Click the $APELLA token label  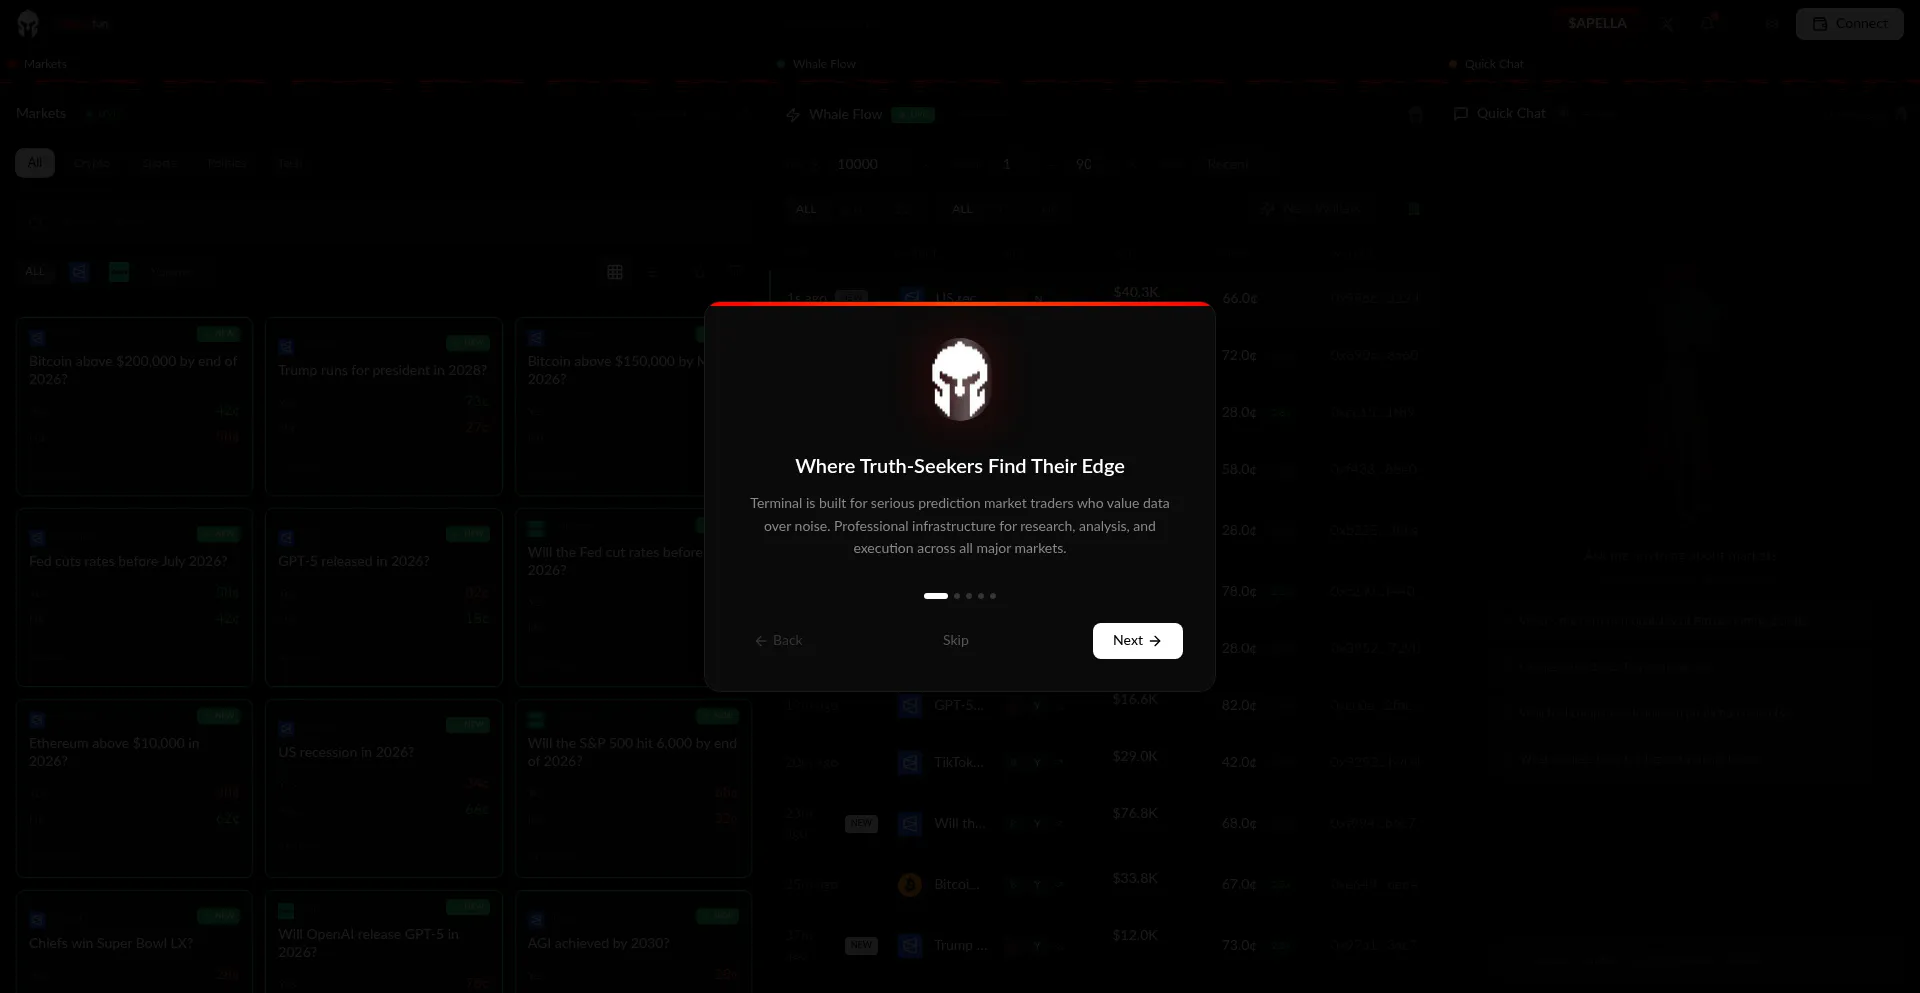click(x=1597, y=24)
